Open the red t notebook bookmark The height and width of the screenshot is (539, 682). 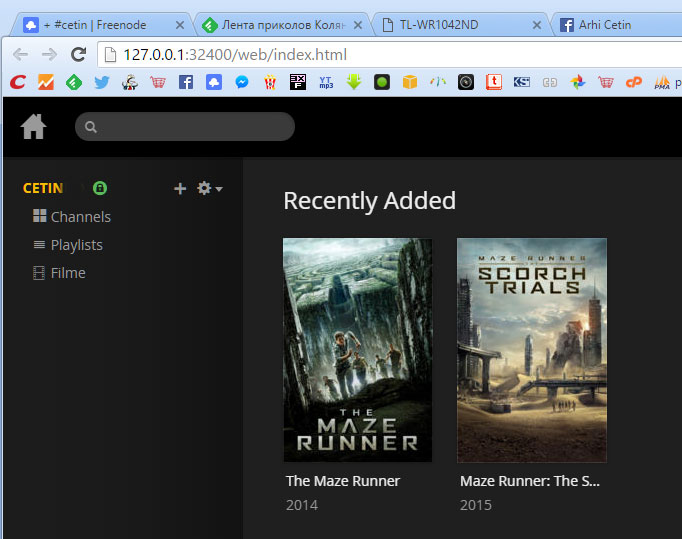[494, 82]
